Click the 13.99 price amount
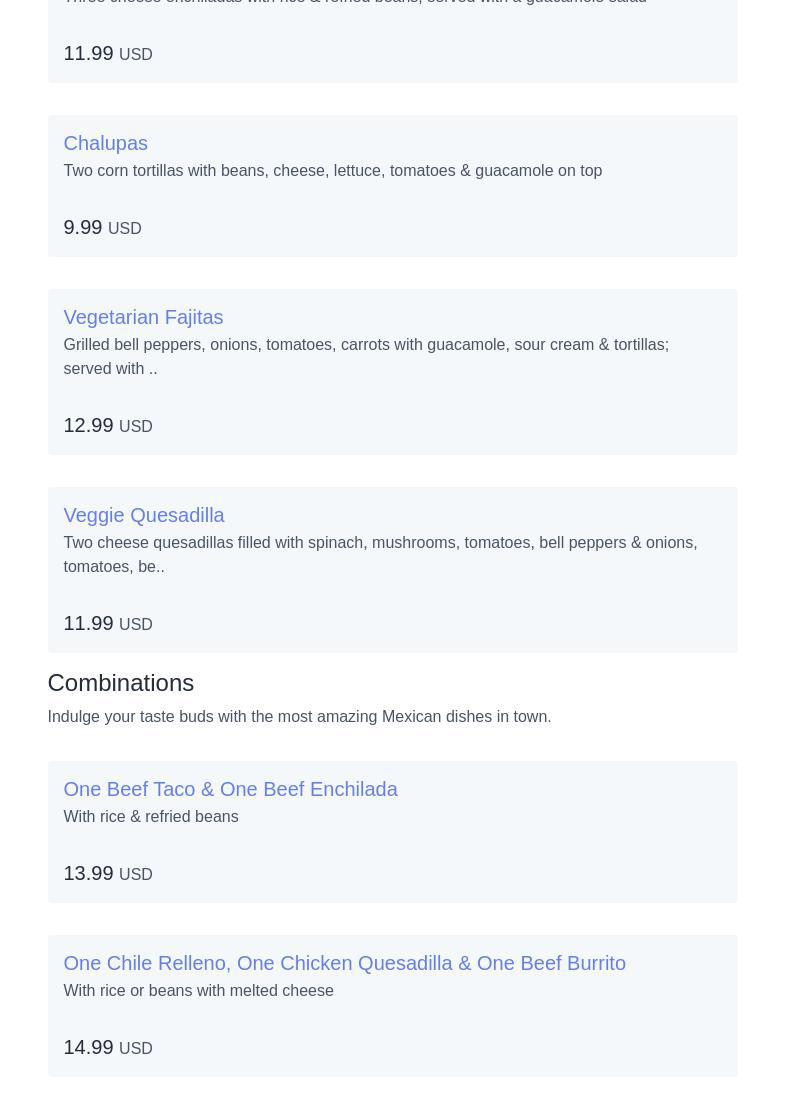 [x=88, y=873]
